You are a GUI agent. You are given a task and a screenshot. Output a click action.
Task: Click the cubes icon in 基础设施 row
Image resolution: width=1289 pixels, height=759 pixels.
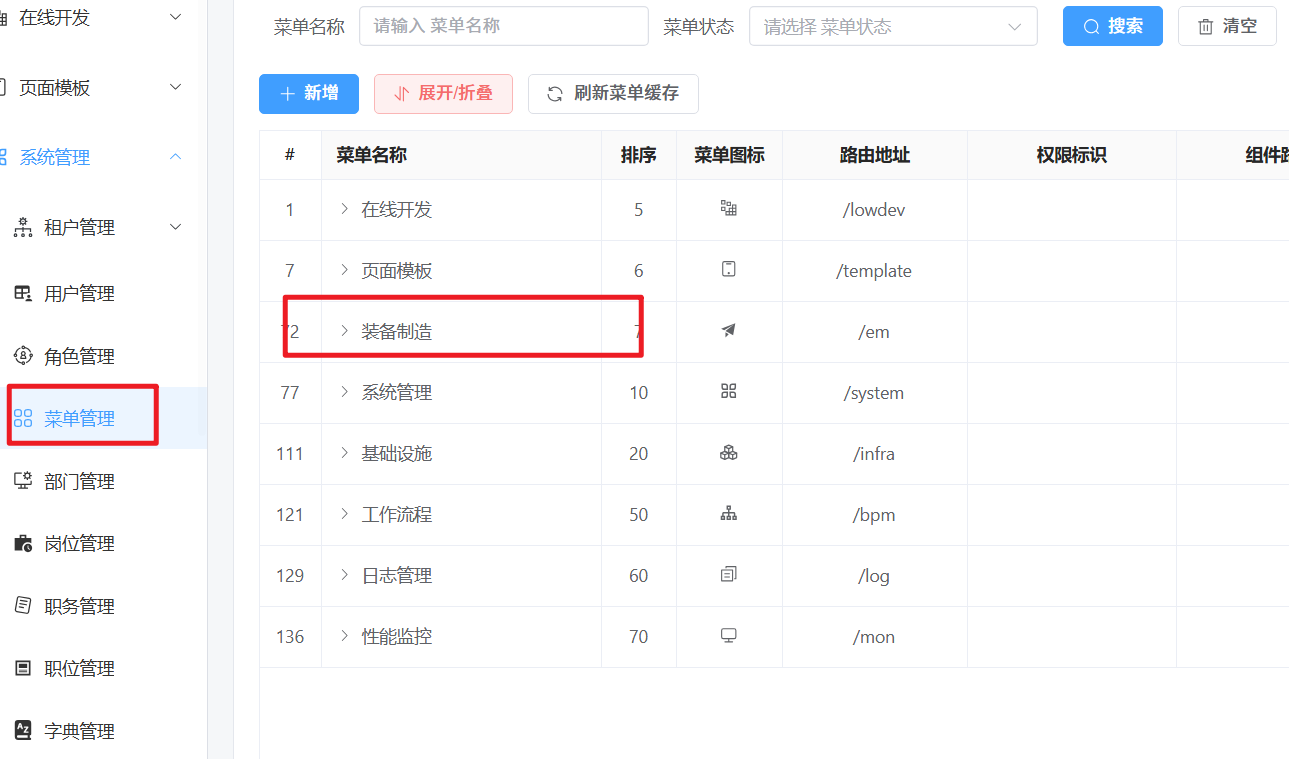[x=728, y=453]
